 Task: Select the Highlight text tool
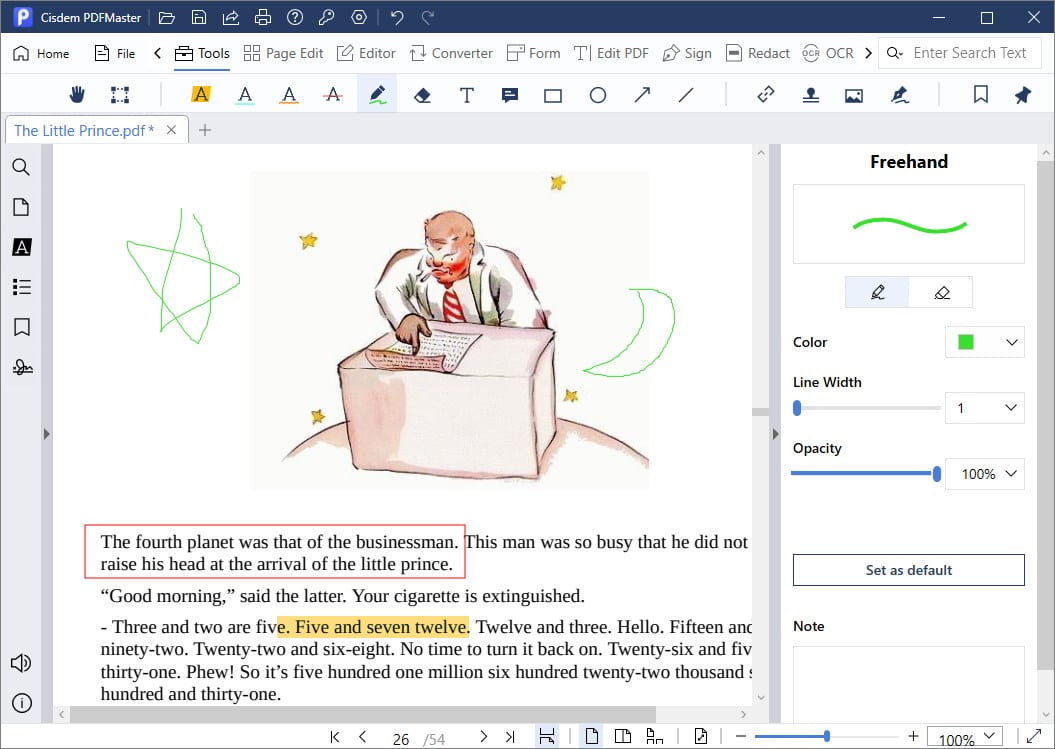pos(200,95)
